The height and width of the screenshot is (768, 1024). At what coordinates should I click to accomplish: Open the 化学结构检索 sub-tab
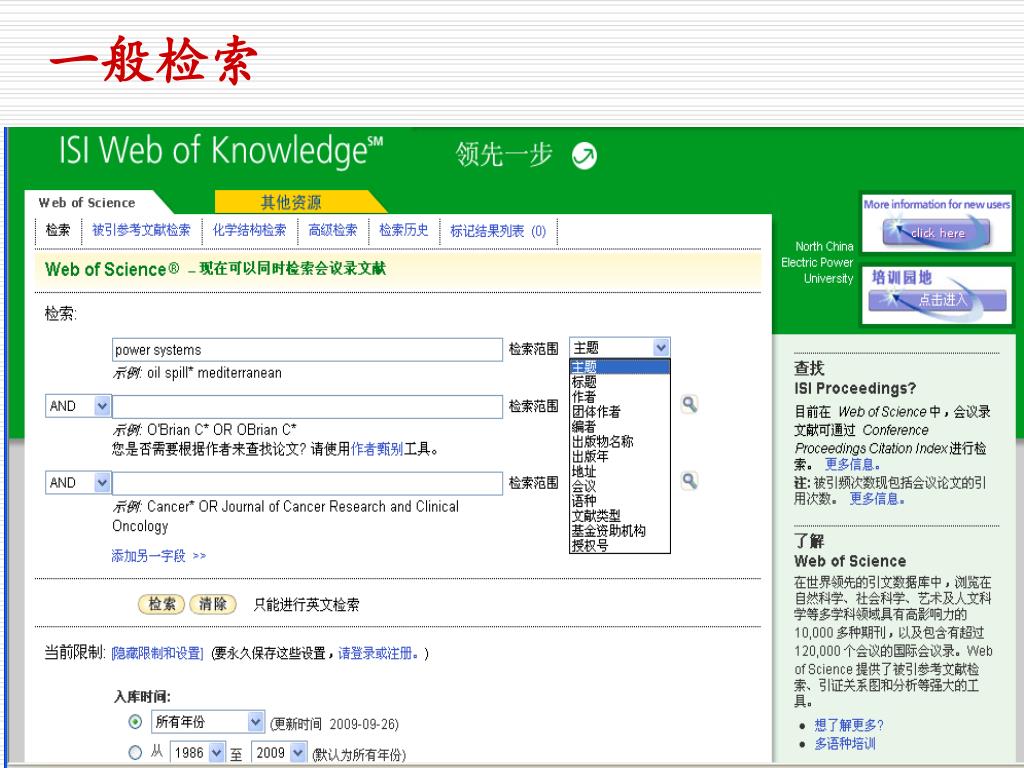click(249, 230)
